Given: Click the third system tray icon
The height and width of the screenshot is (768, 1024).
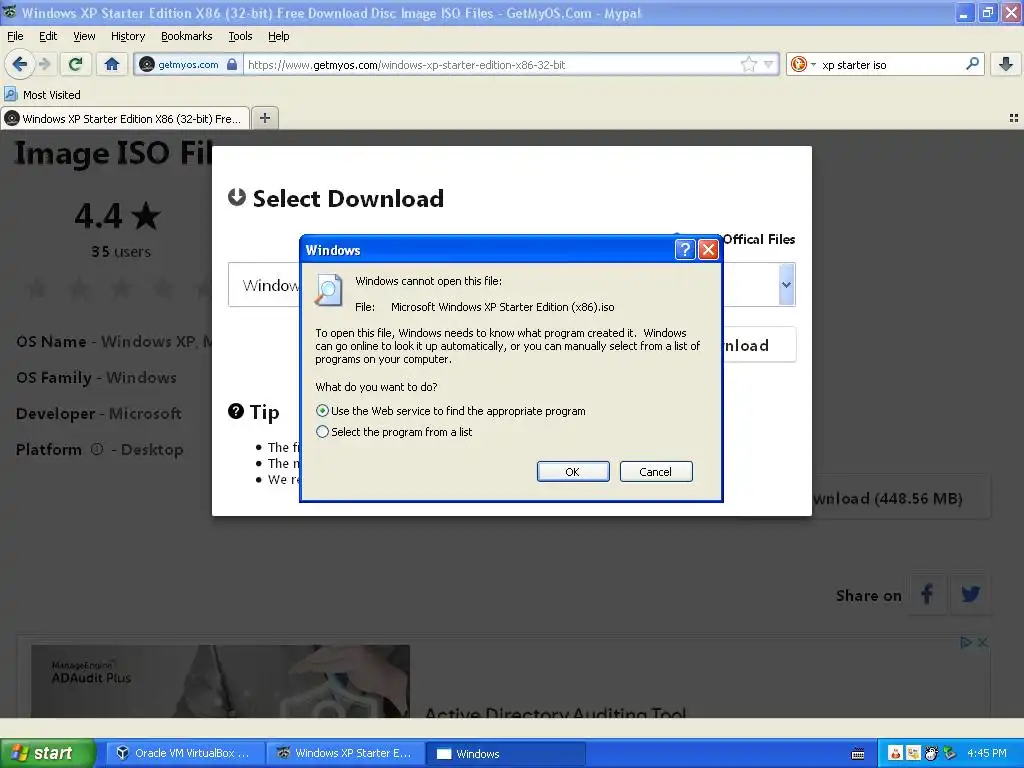Looking at the screenshot, I should pyautogui.click(x=931, y=753).
